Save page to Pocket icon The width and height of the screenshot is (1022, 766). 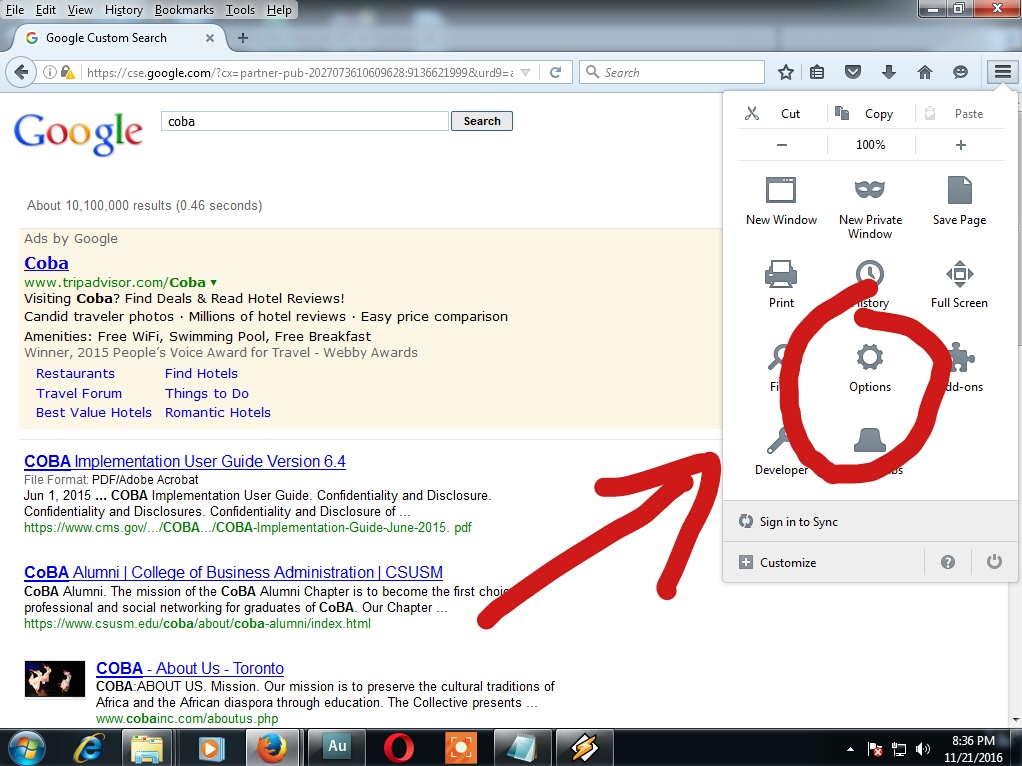click(x=853, y=72)
